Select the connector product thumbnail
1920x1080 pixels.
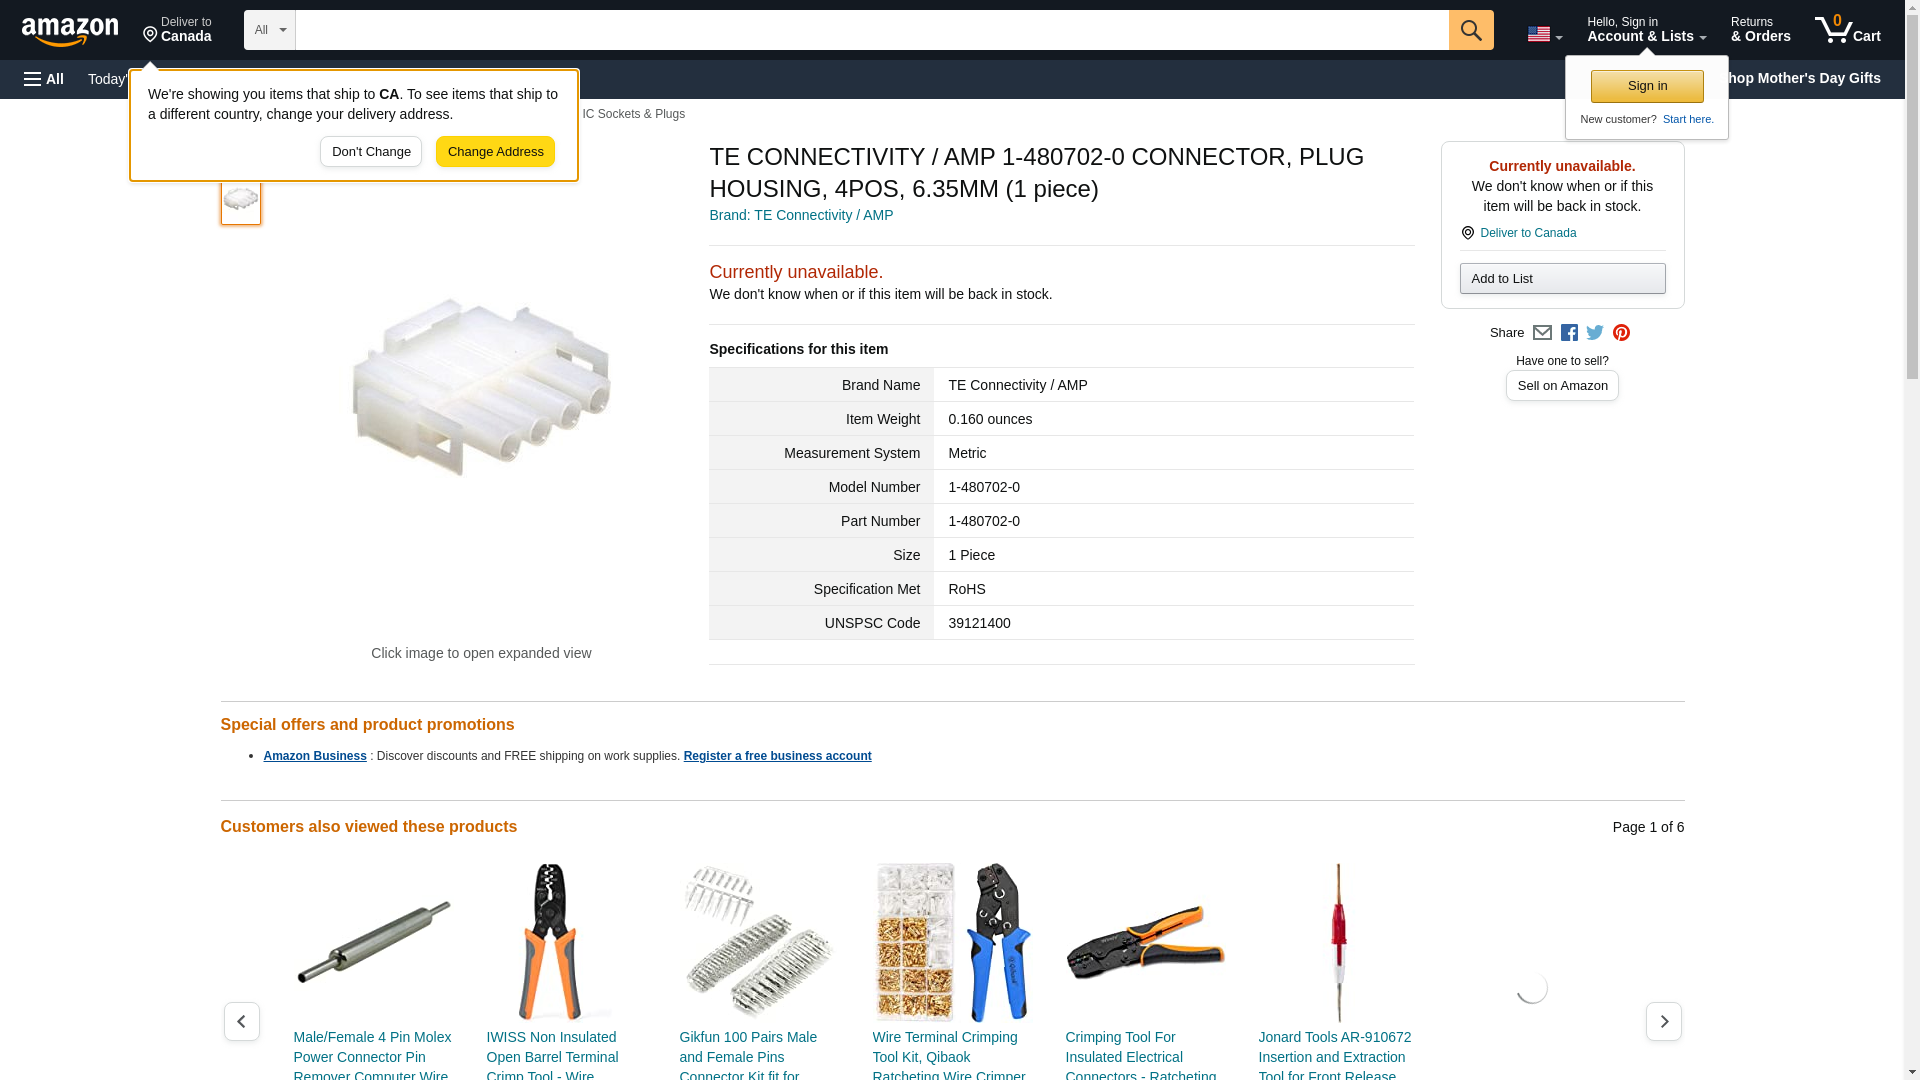(240, 200)
